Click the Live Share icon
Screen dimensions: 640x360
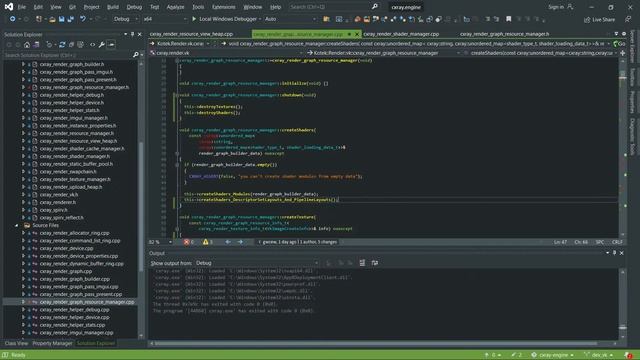pos(599,20)
